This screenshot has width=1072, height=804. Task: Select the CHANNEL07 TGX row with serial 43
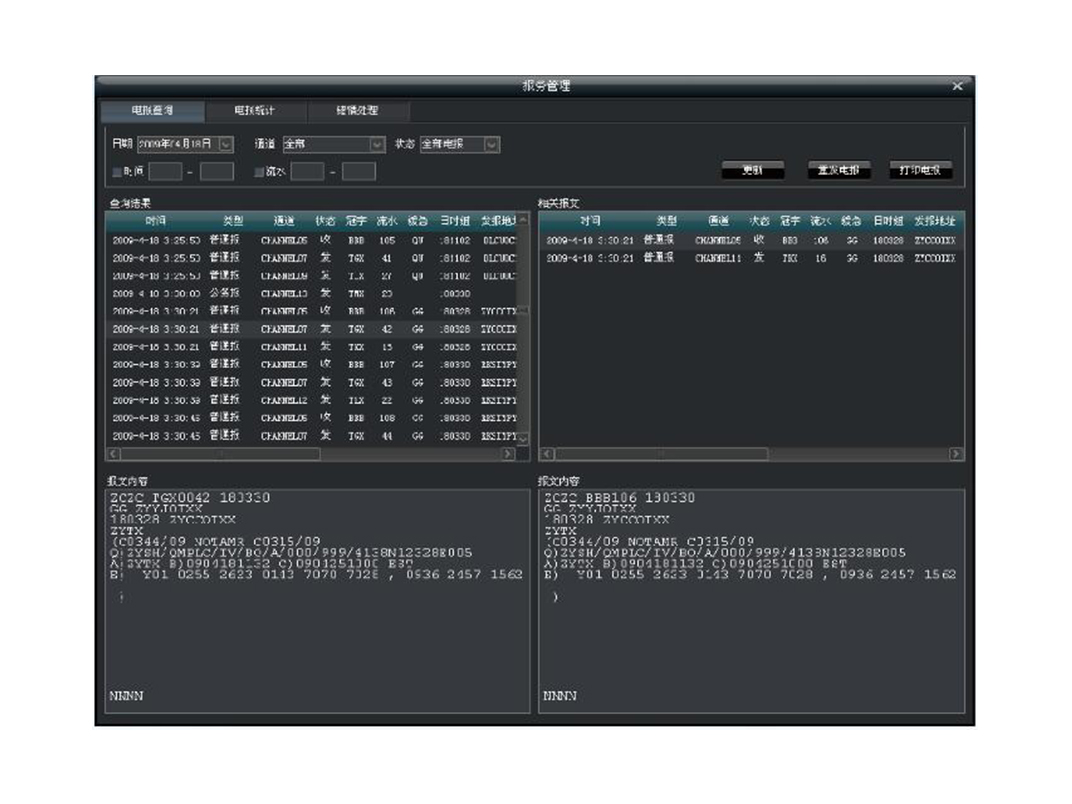[312, 383]
